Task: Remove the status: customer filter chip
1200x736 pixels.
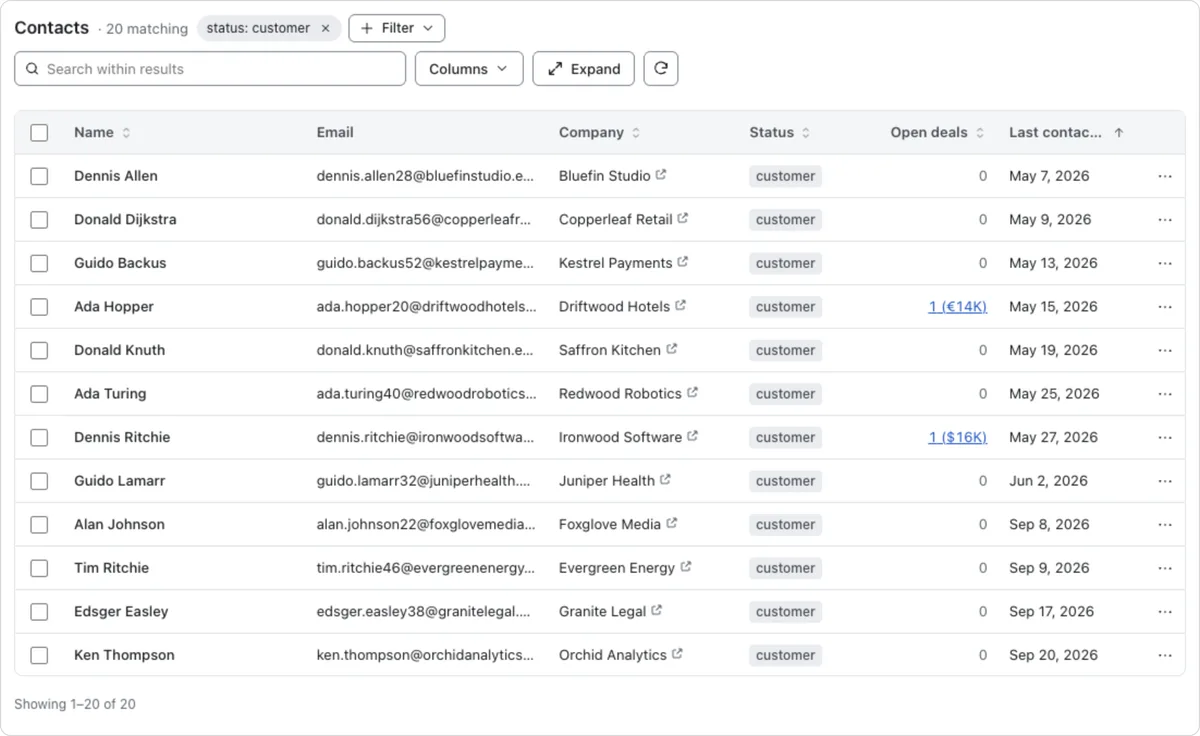Action: 325,28
